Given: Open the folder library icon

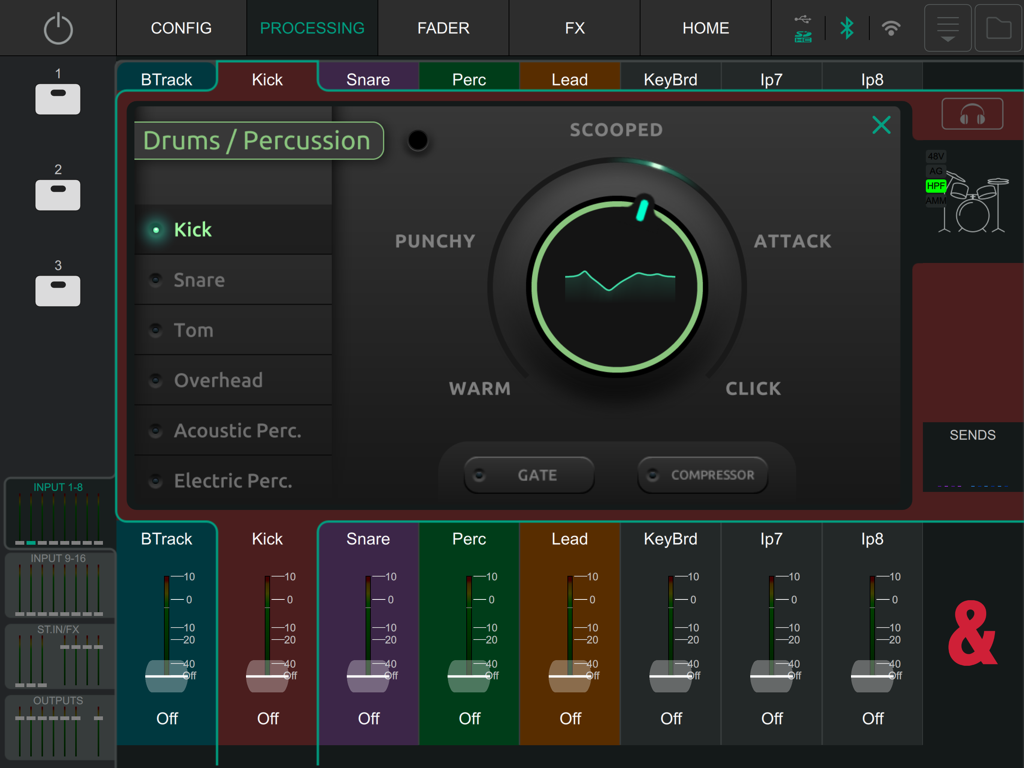Looking at the screenshot, I should 997,28.
